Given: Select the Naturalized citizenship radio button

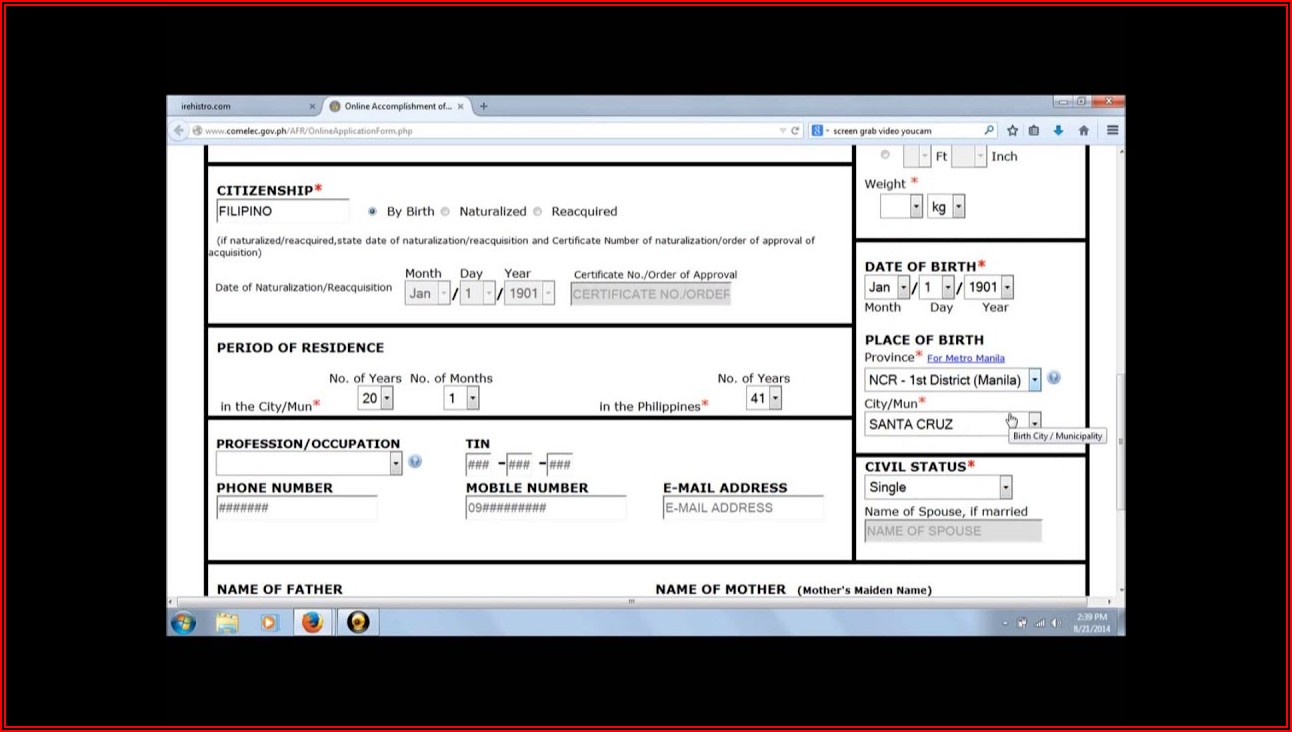Looking at the screenshot, I should (446, 212).
